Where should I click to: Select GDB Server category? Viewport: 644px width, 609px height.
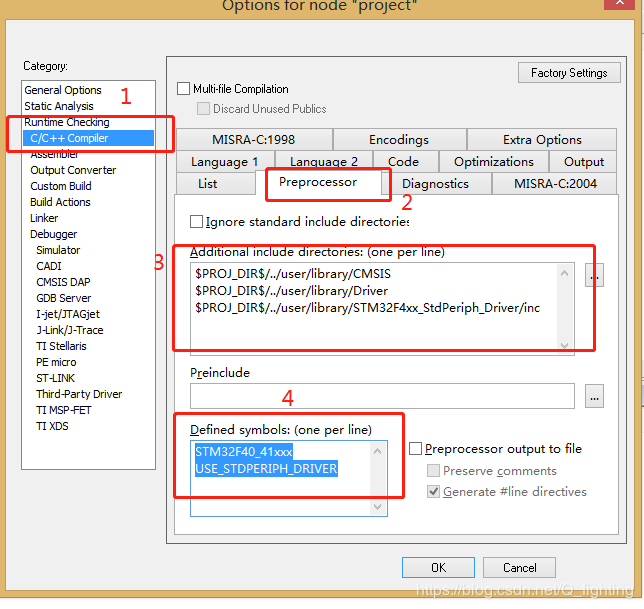[x=64, y=298]
